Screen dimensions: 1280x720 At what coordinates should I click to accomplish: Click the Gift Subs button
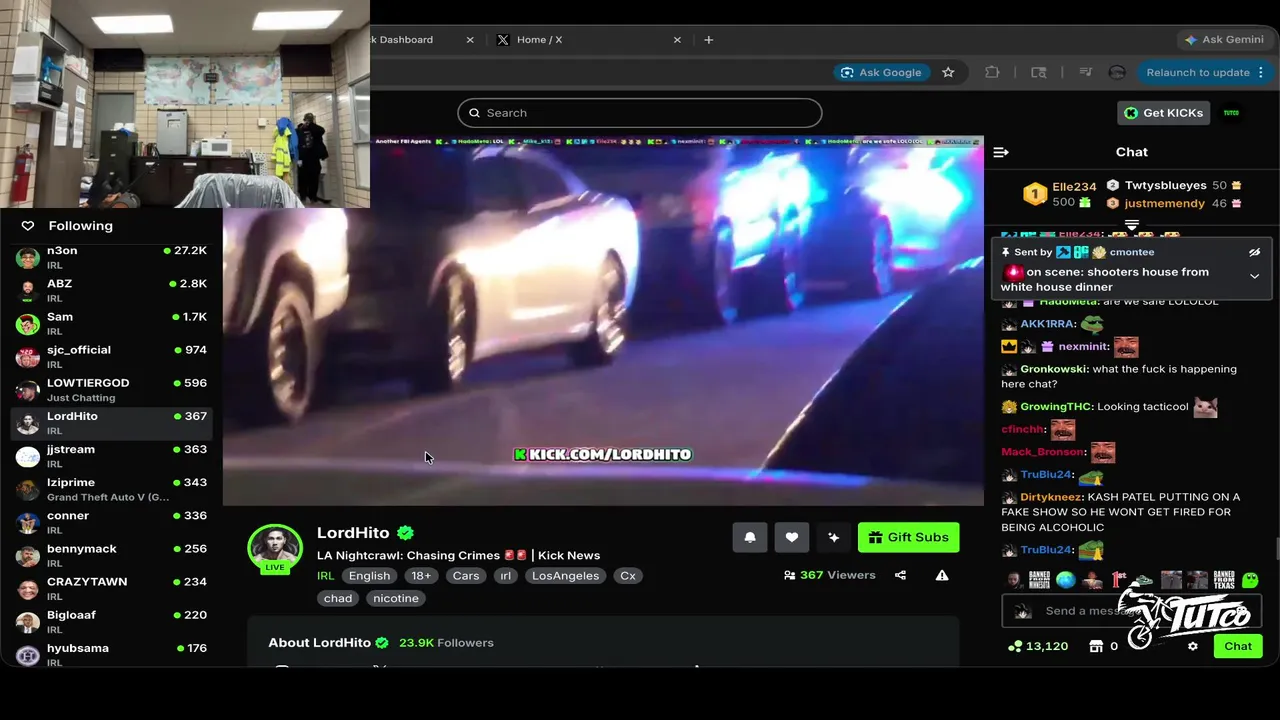pyautogui.click(x=908, y=537)
